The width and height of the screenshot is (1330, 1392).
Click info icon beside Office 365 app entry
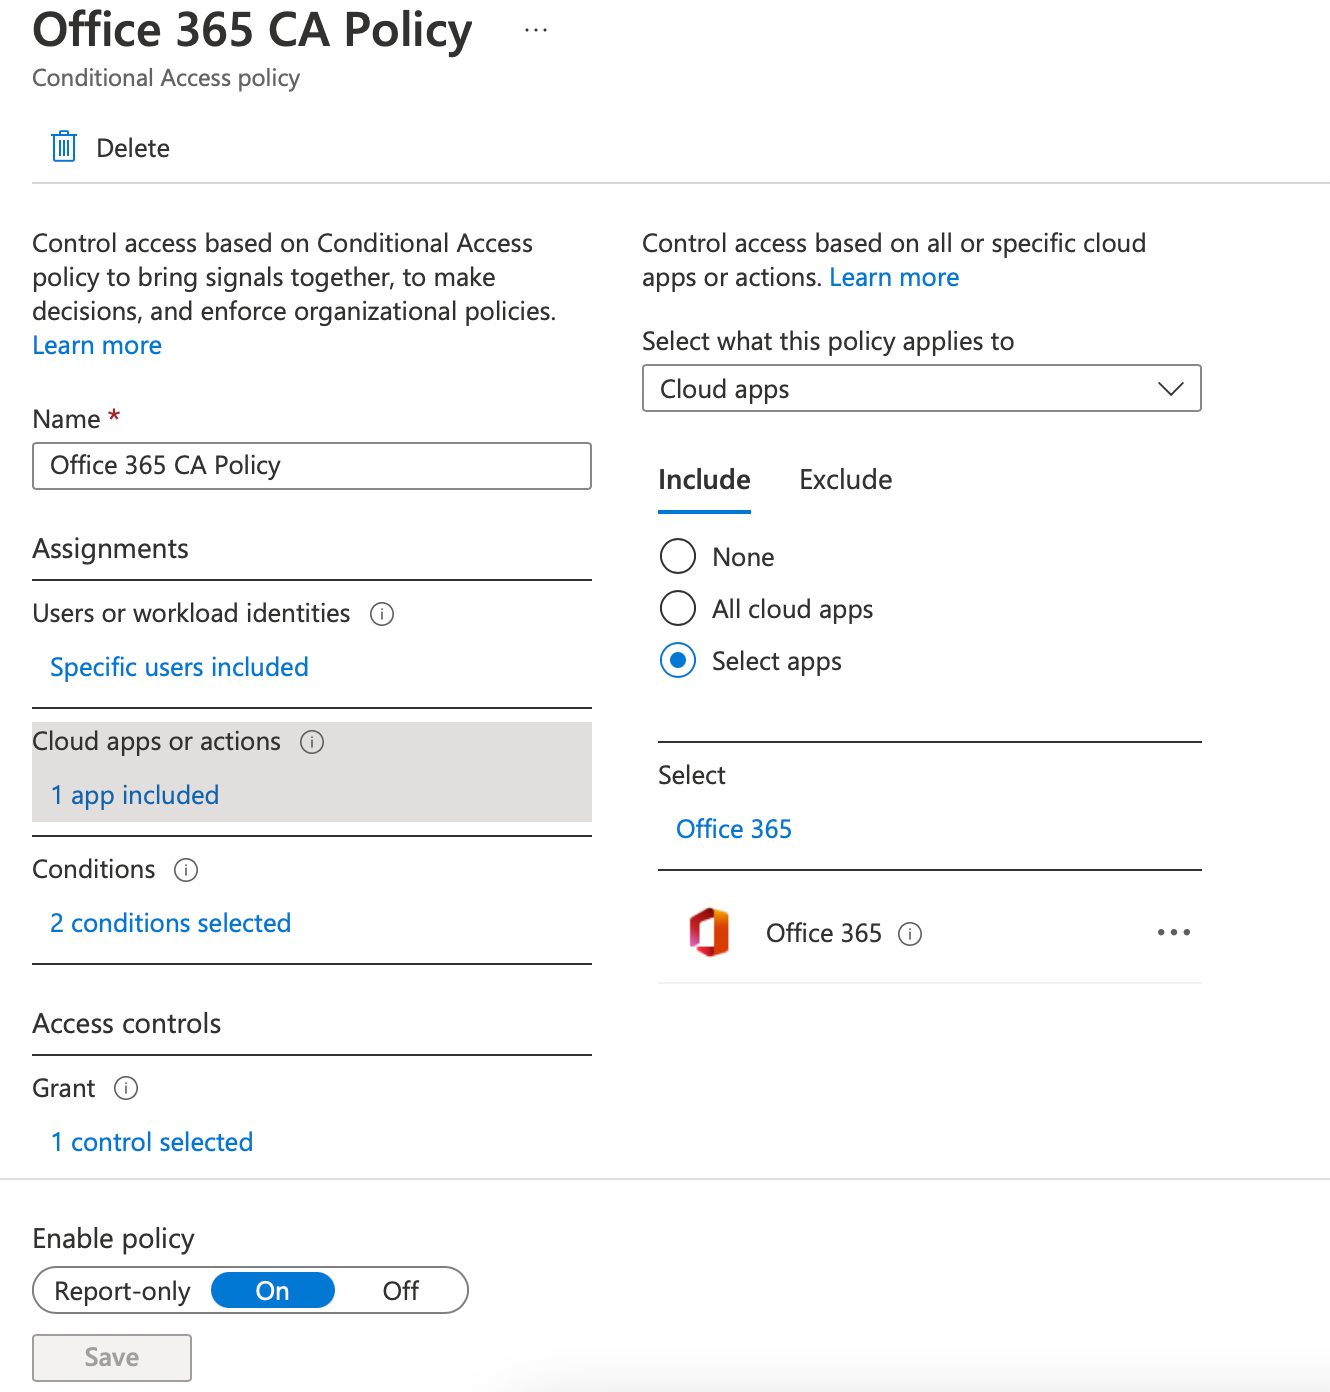pos(910,934)
